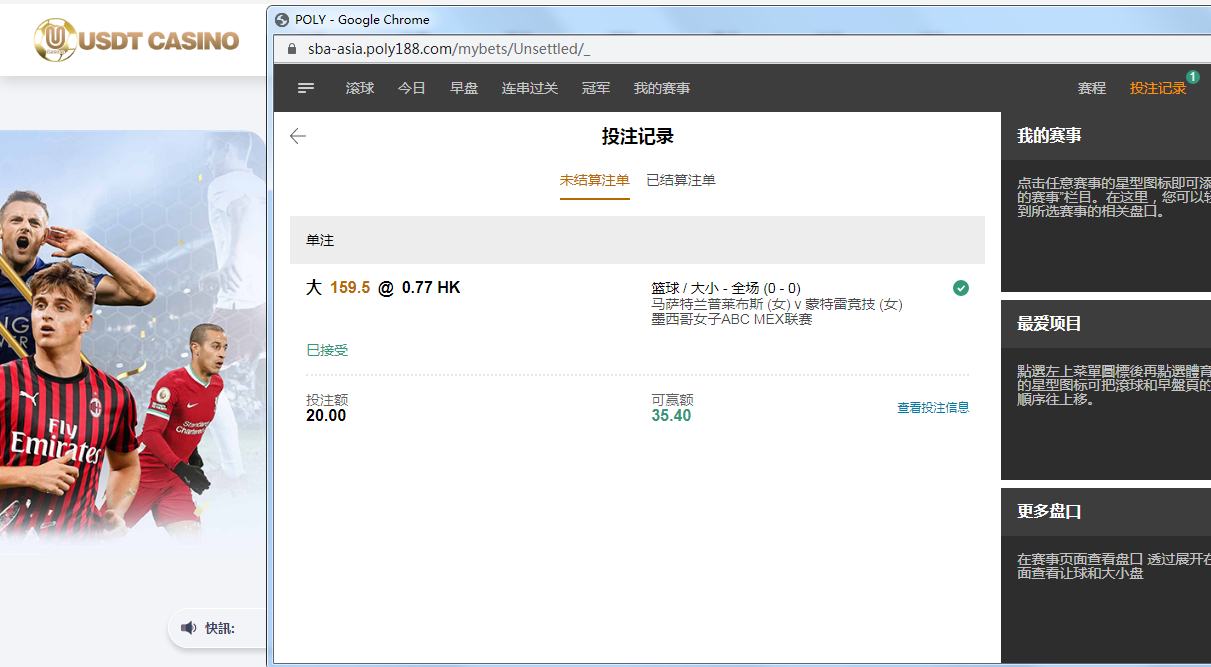Click the 查看投注信息 link
This screenshot has width=1211, height=667.
click(x=933, y=408)
